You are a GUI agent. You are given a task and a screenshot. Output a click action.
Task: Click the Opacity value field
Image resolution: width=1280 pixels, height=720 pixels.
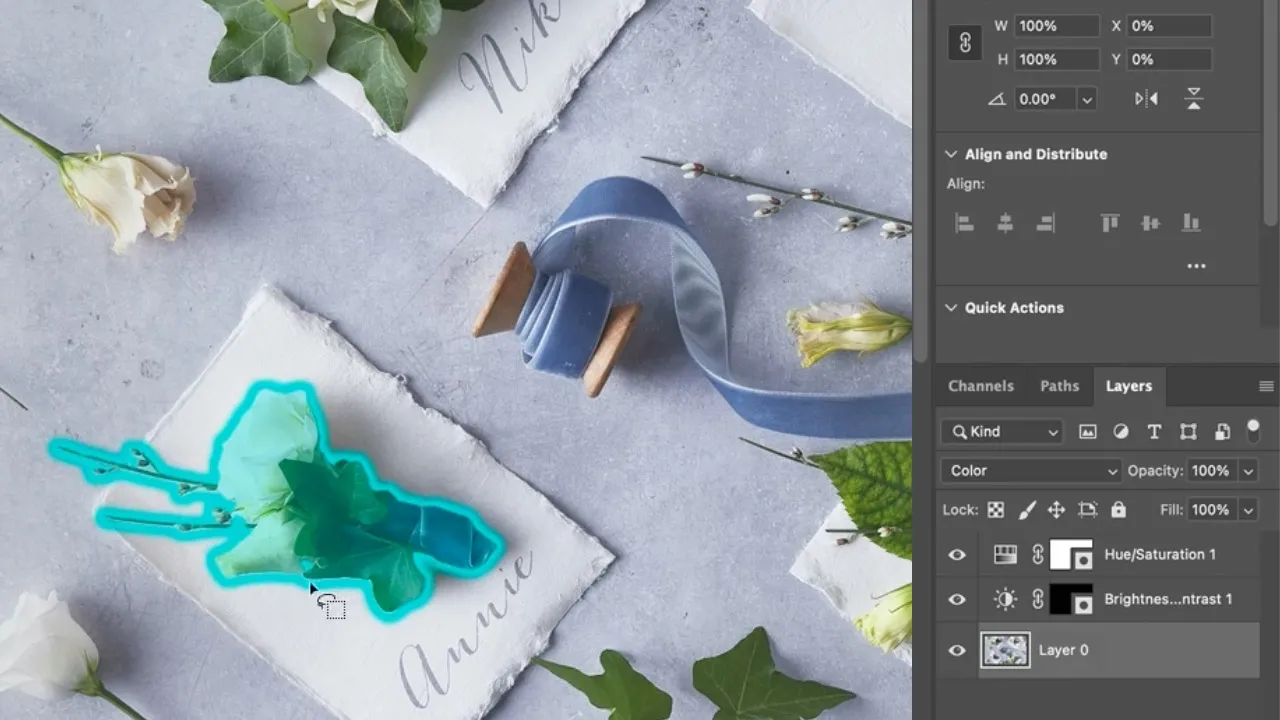point(1212,470)
